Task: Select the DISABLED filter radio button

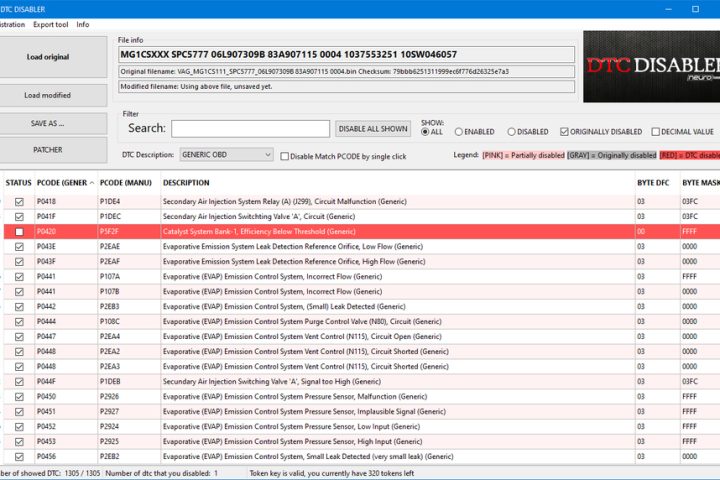Action: pos(513,131)
